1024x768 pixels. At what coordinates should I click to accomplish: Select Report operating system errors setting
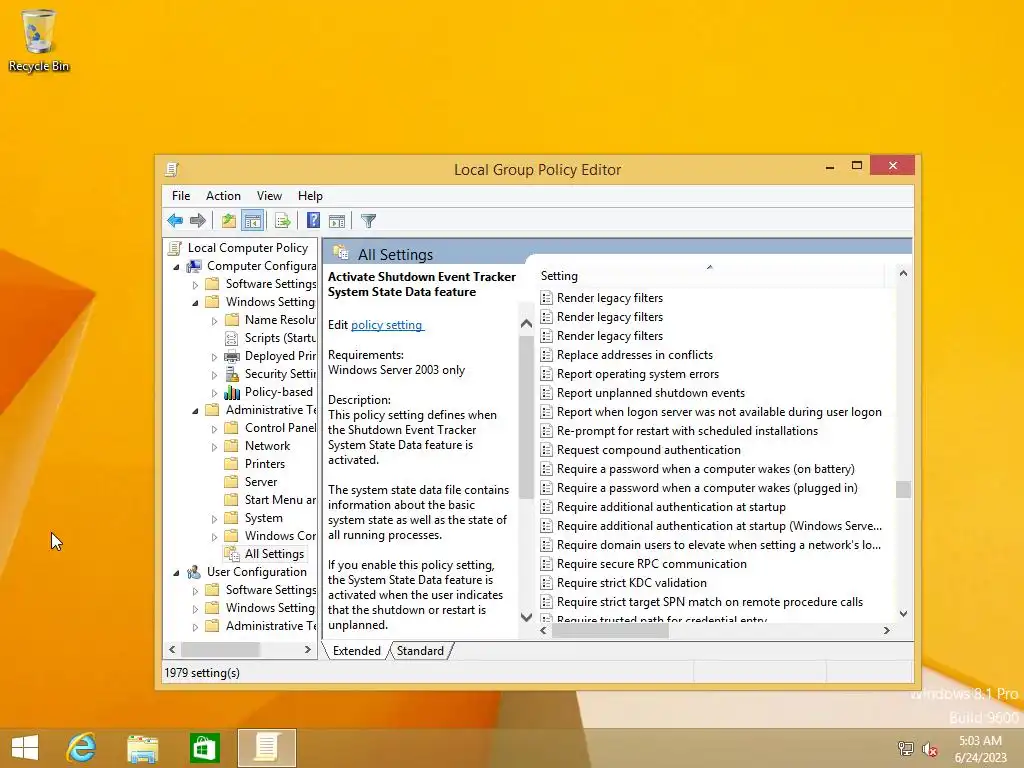(637, 374)
